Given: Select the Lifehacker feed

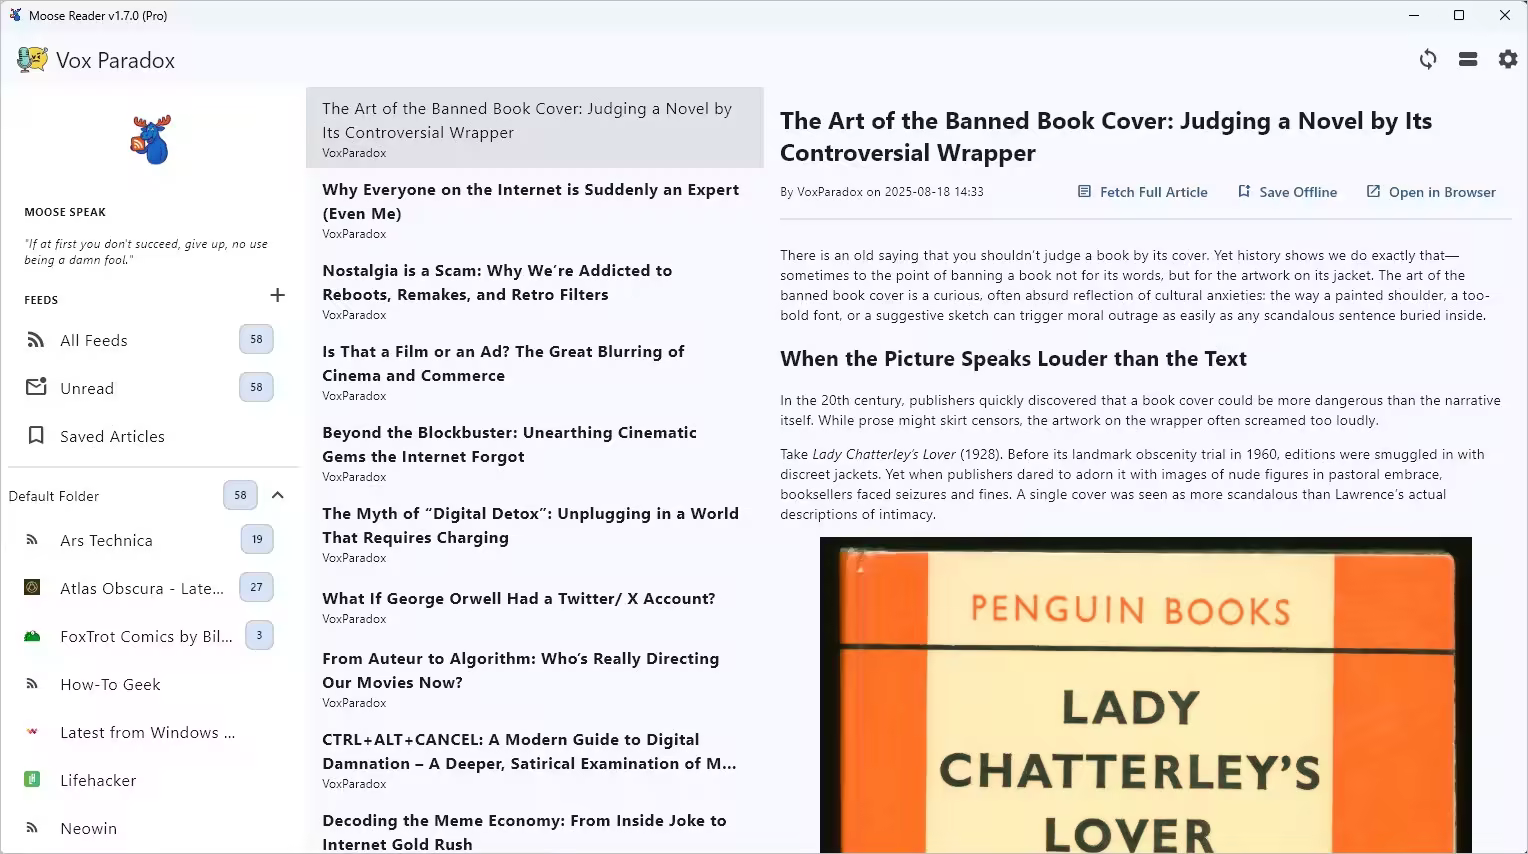Looking at the screenshot, I should click(x=154, y=780).
